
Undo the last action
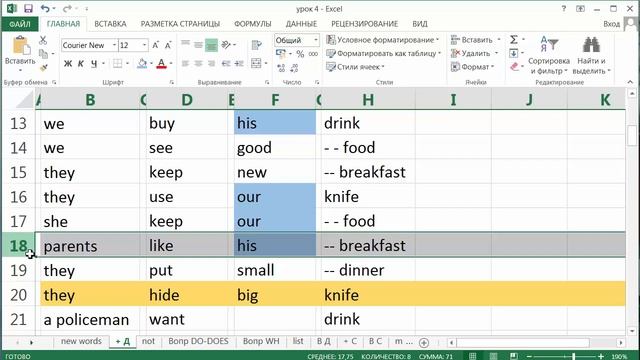coord(45,8)
